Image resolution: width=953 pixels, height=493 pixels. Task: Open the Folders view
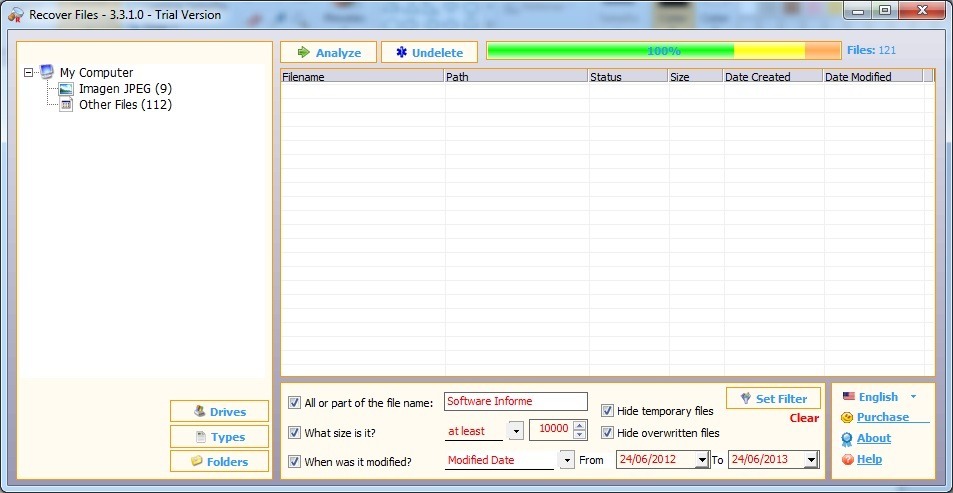[x=219, y=461]
